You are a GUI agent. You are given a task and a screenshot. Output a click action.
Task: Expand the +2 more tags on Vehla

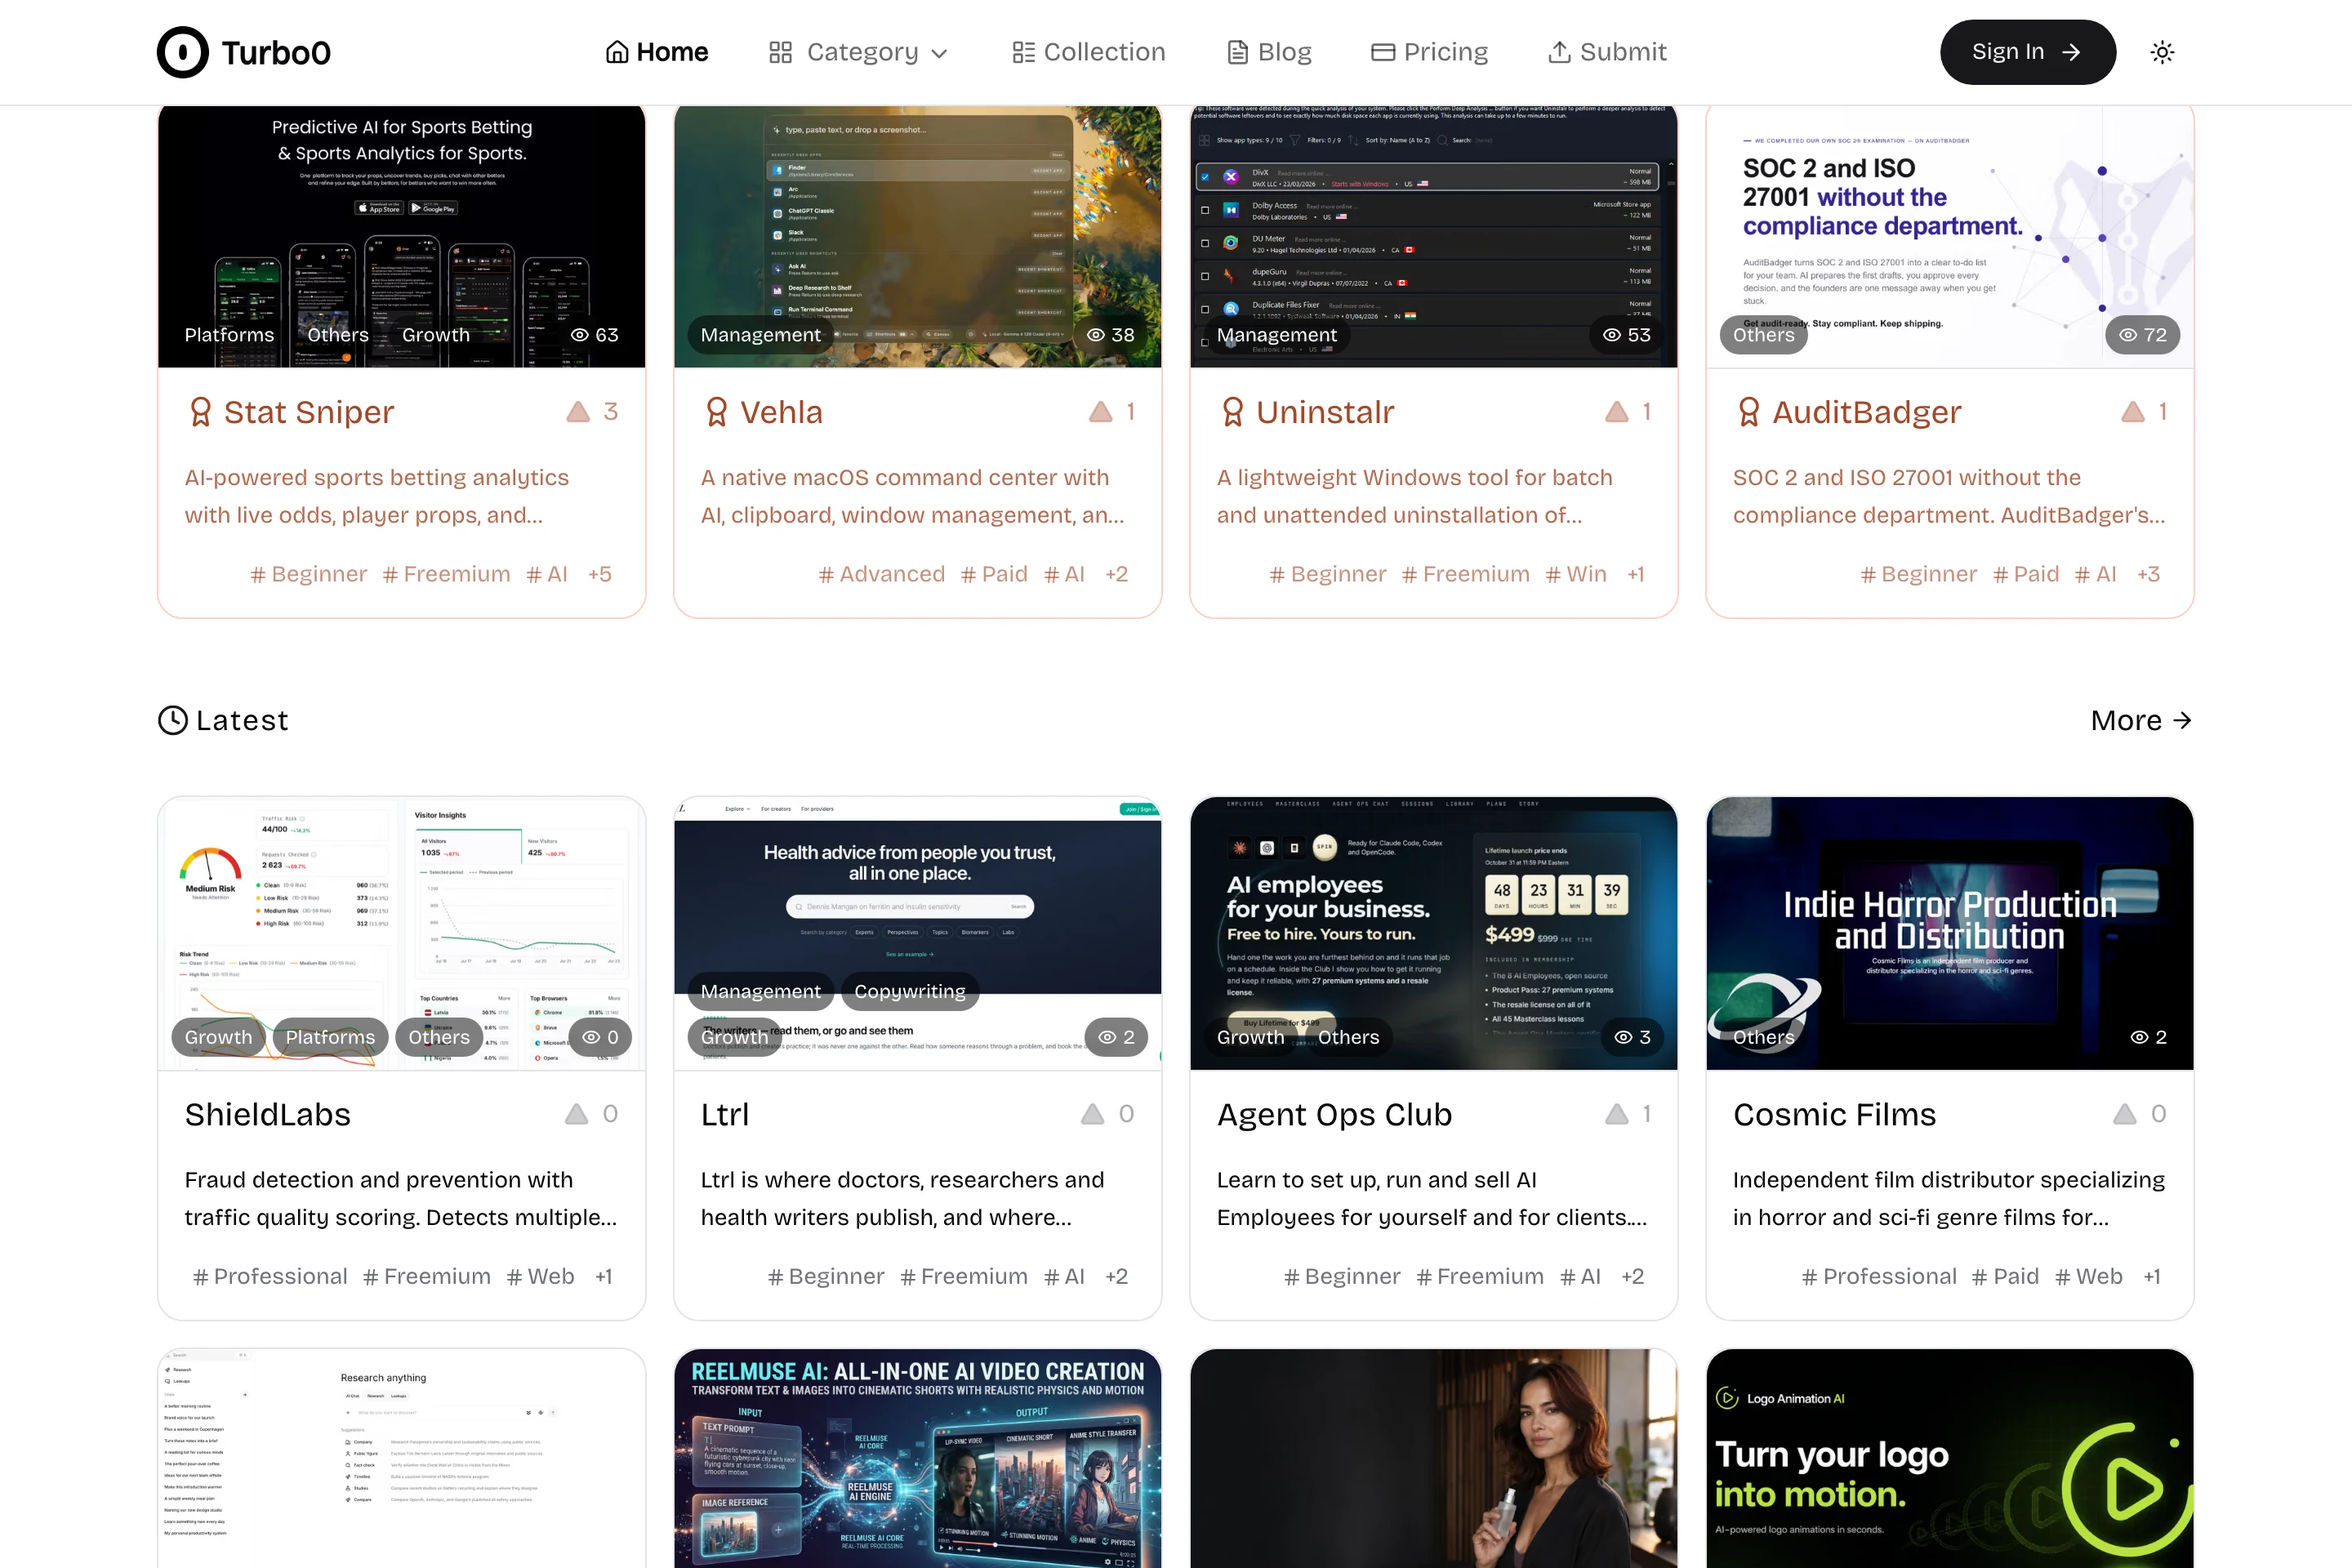point(1116,574)
